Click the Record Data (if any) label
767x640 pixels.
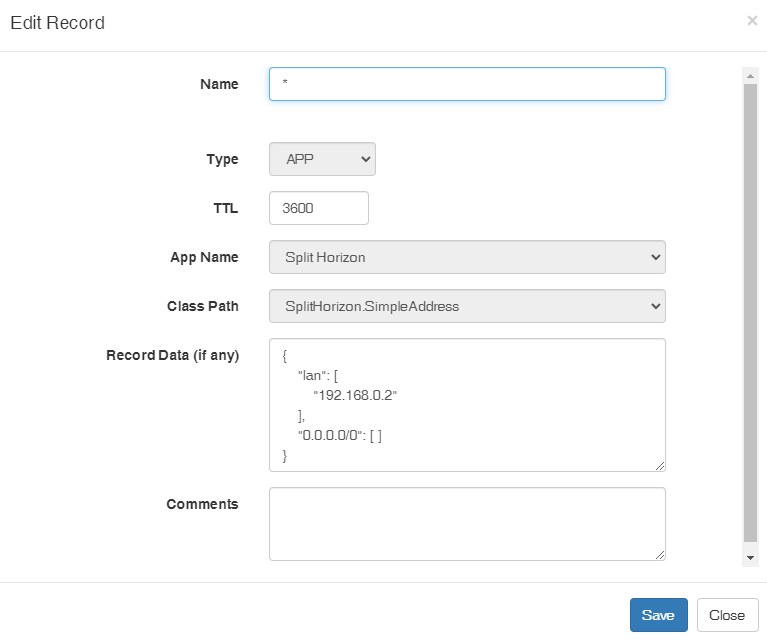tap(173, 355)
